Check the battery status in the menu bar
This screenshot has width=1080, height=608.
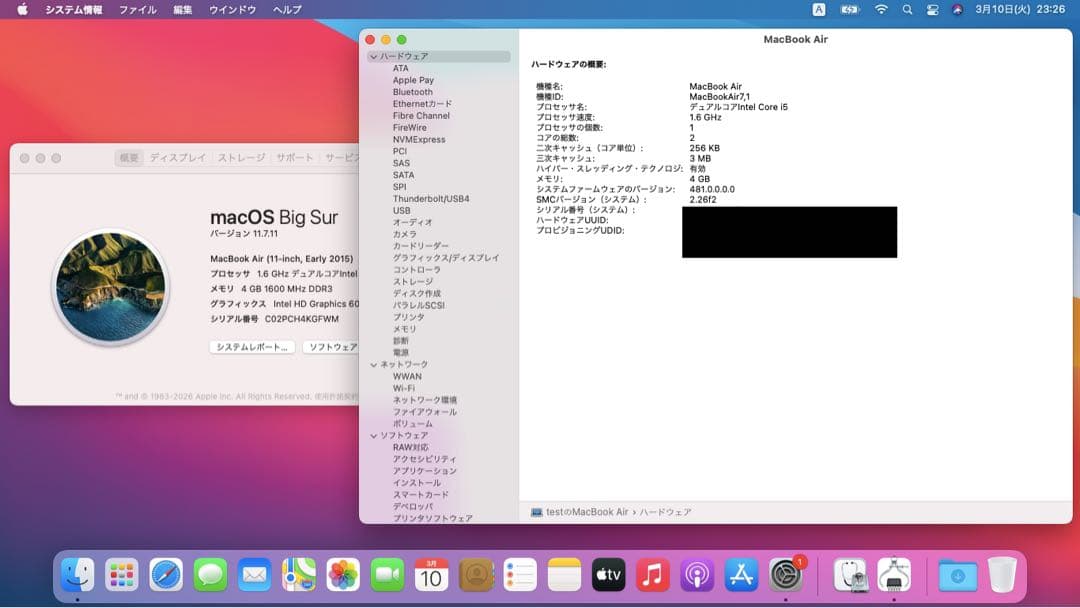[849, 9]
